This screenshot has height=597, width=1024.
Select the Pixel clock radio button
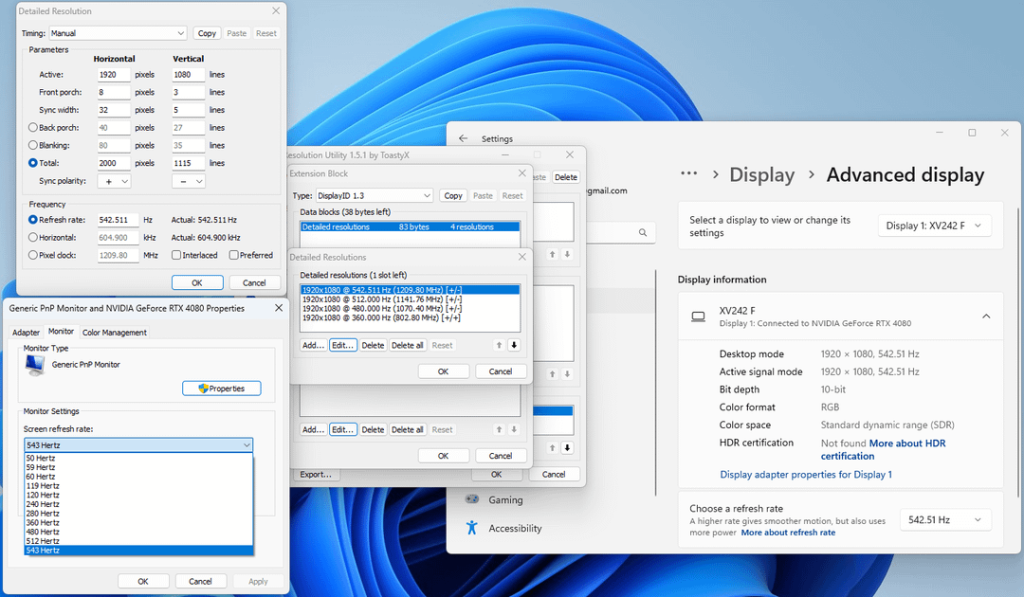(x=34, y=255)
